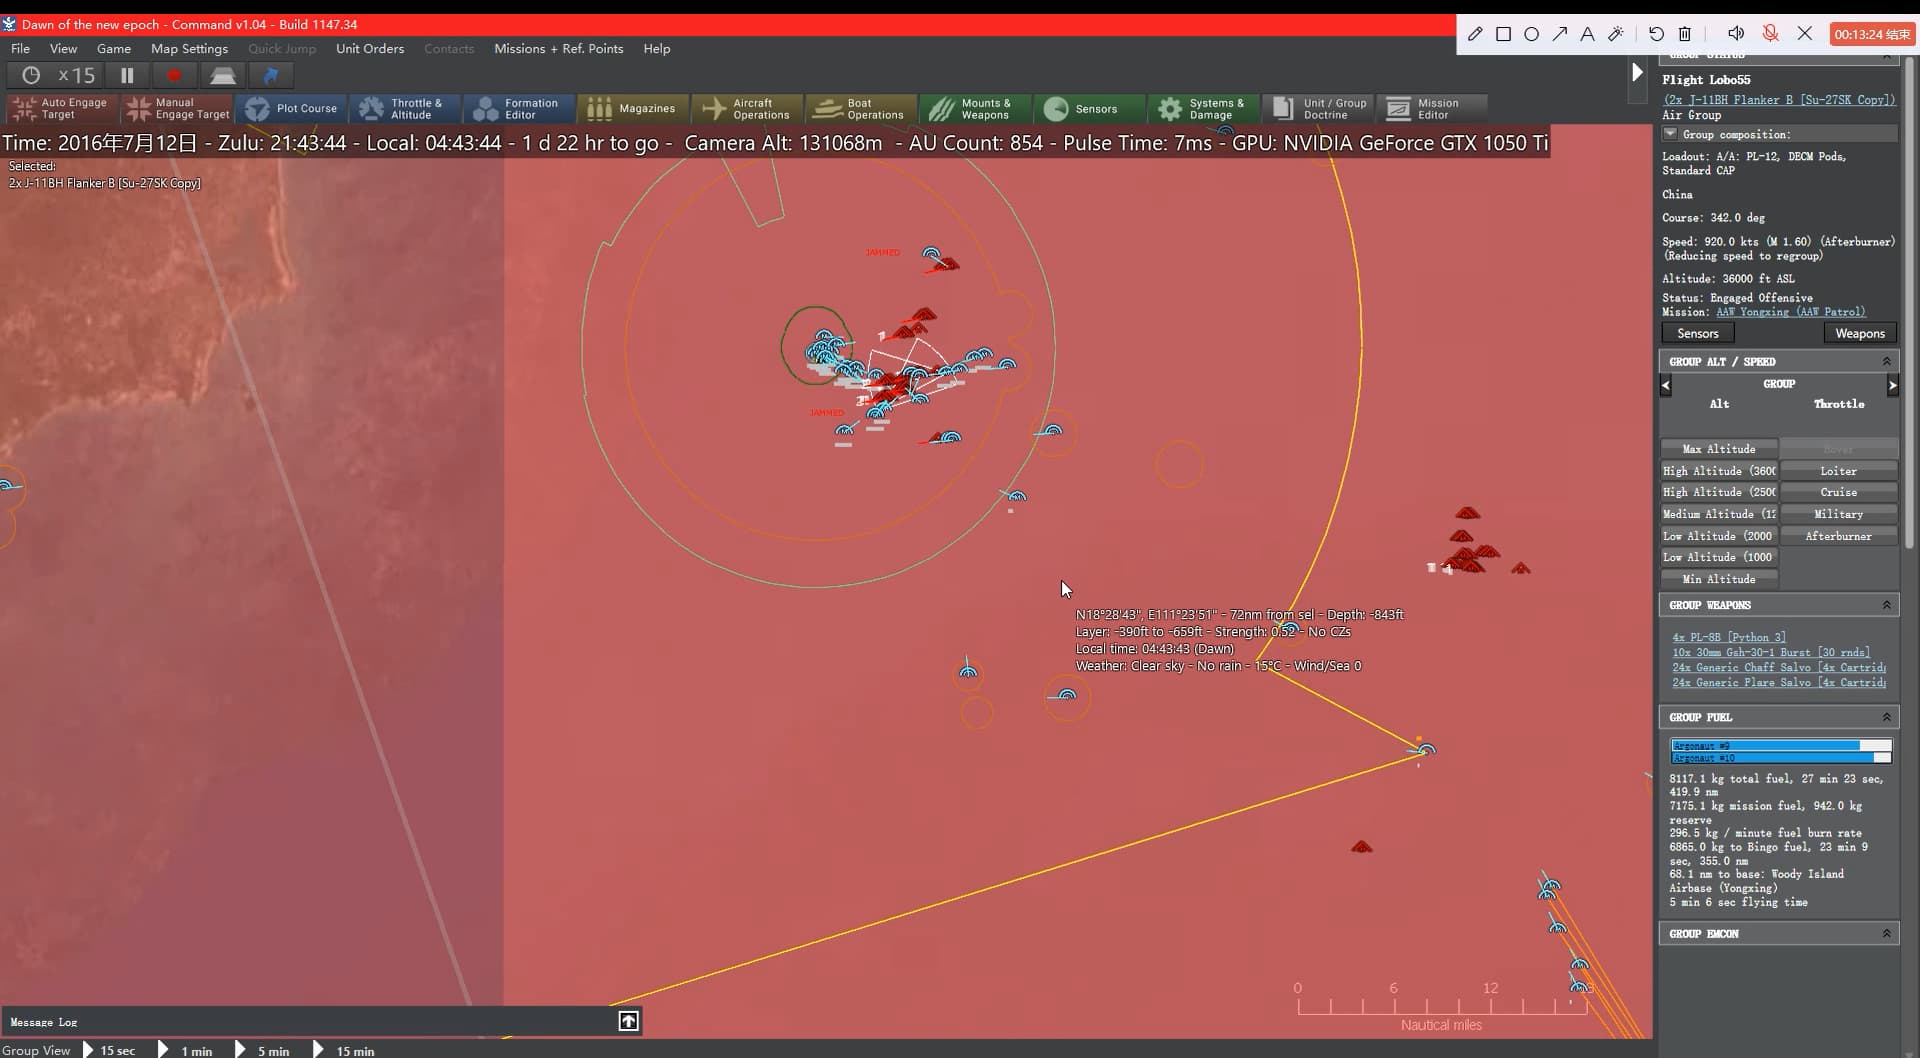Open Aircraft Operations
This screenshot has width=1920, height=1058.
coord(746,108)
